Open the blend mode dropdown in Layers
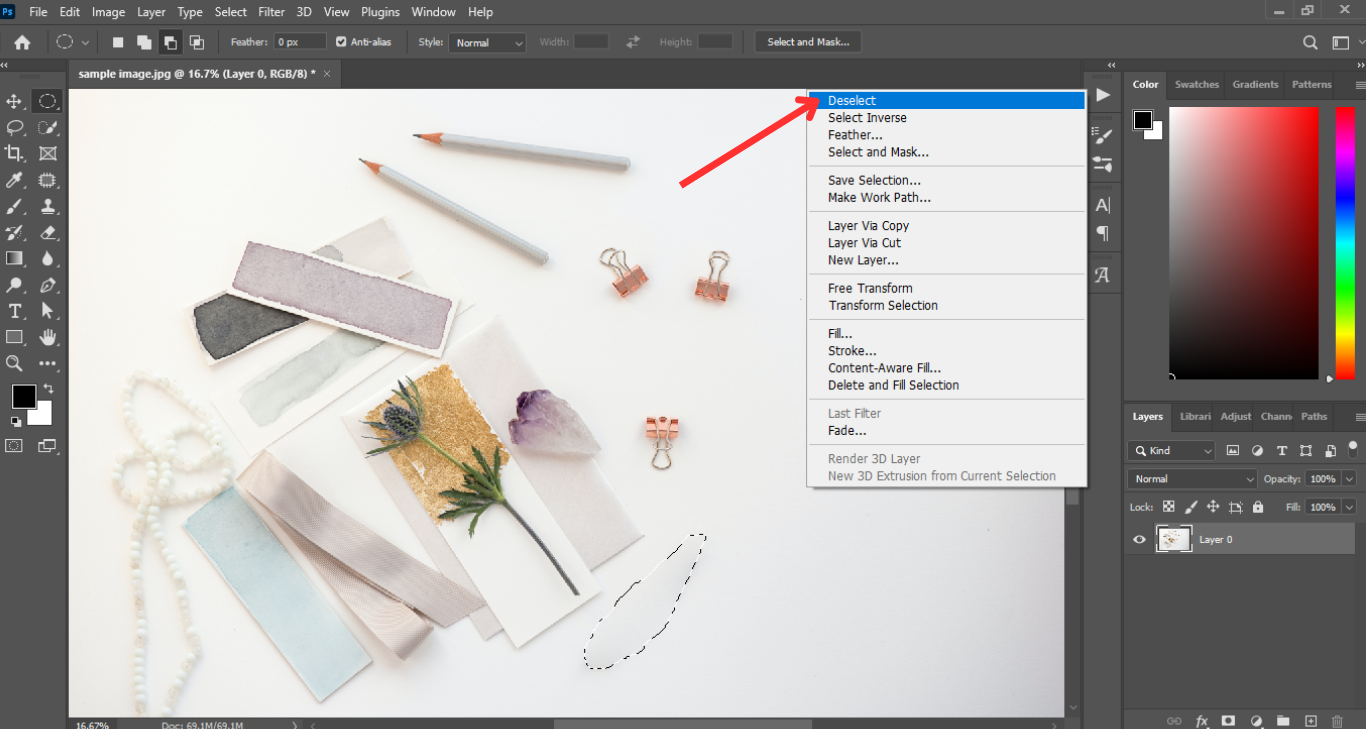The width and height of the screenshot is (1366, 729). 1192,479
